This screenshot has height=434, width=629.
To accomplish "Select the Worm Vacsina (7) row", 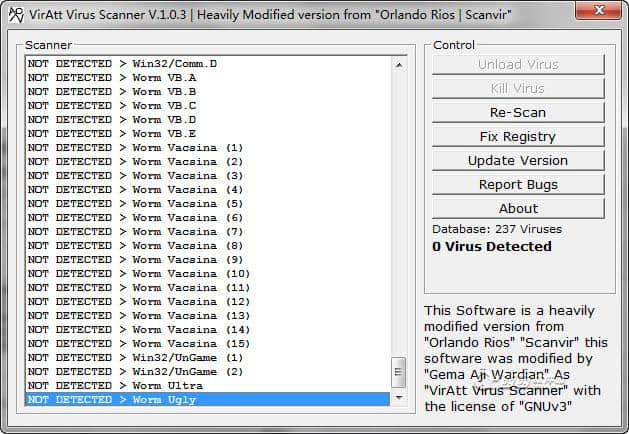I will click(x=208, y=232).
